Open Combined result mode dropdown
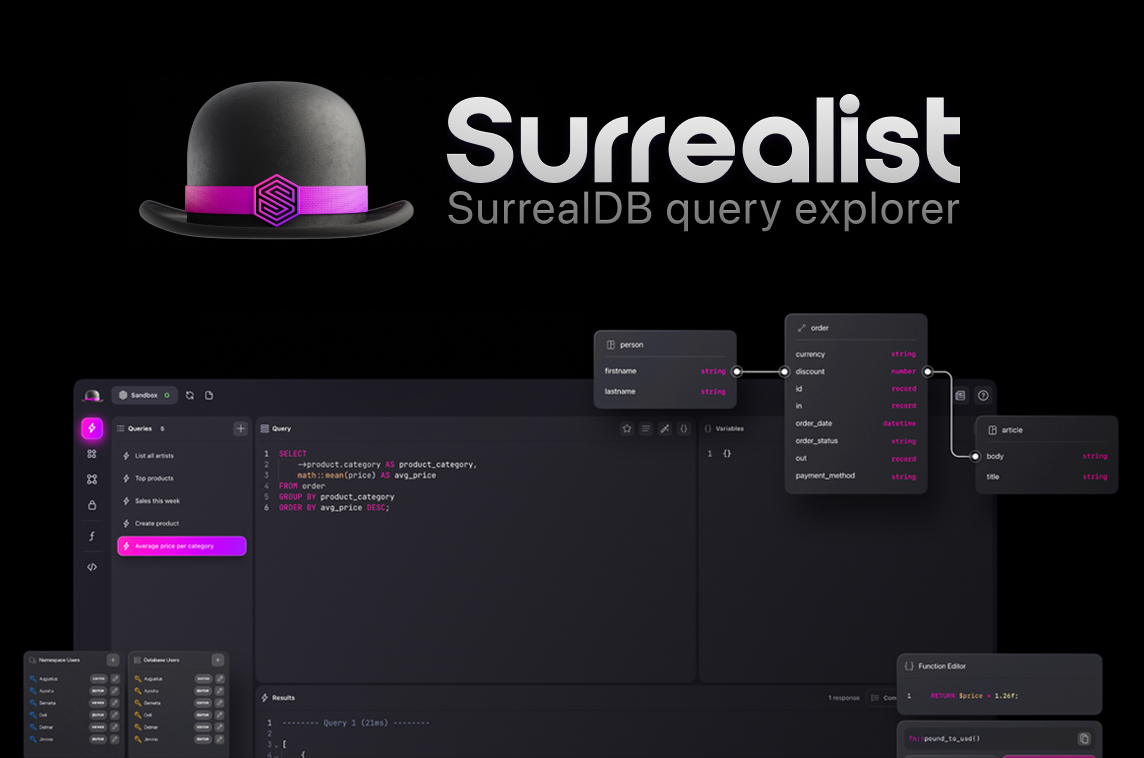1144x758 pixels. click(882, 698)
